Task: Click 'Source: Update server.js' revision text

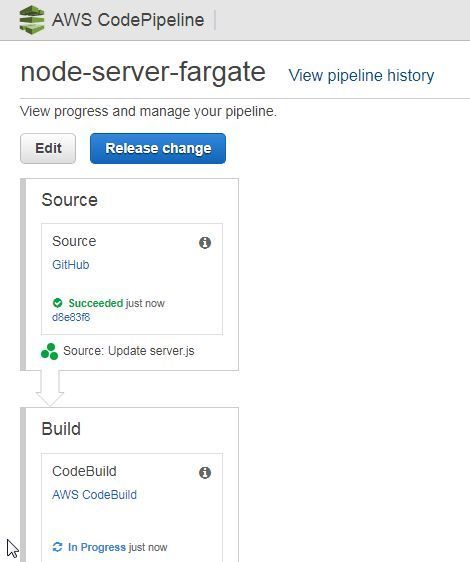Action: pyautogui.click(x=129, y=351)
